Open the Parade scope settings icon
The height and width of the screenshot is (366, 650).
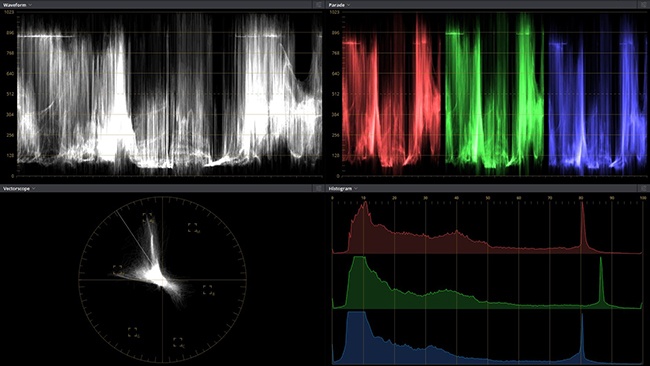pos(643,5)
